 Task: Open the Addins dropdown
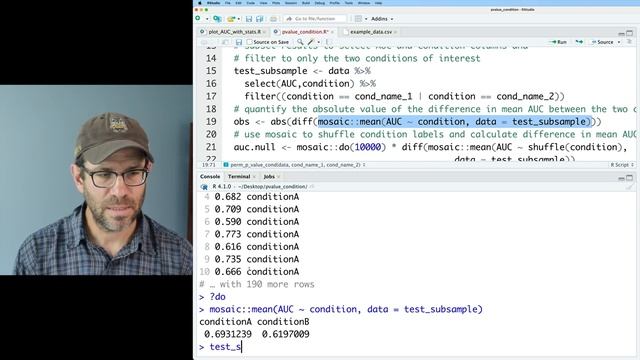(x=382, y=19)
